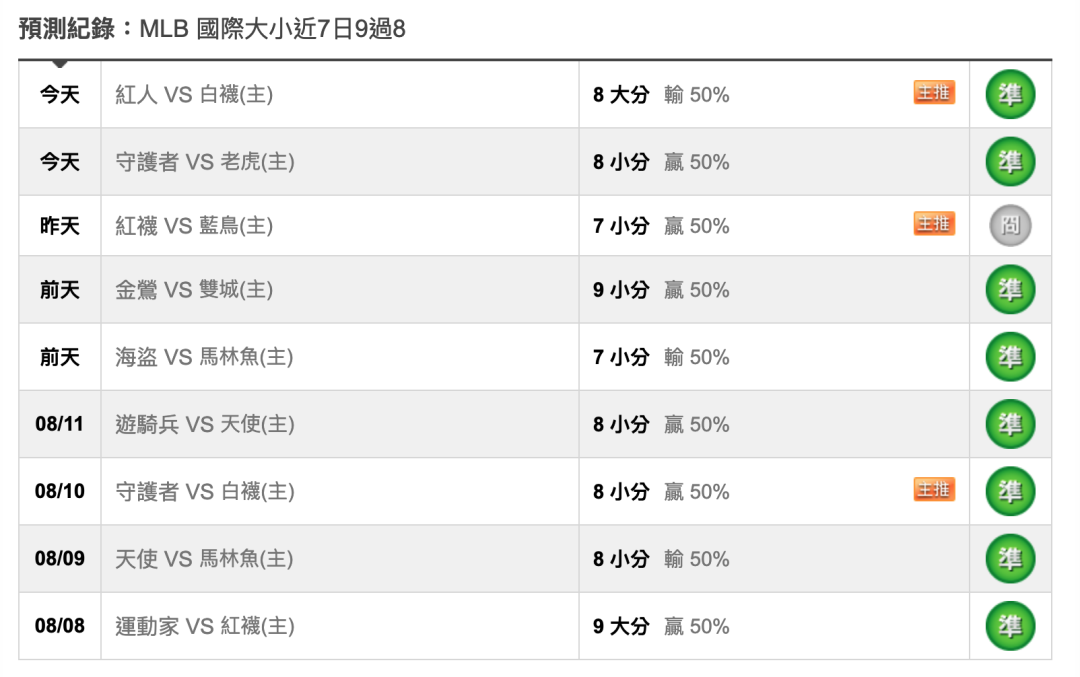Click the 預測紀錄 heading text
The width and height of the screenshot is (1080, 677).
click(x=67, y=29)
